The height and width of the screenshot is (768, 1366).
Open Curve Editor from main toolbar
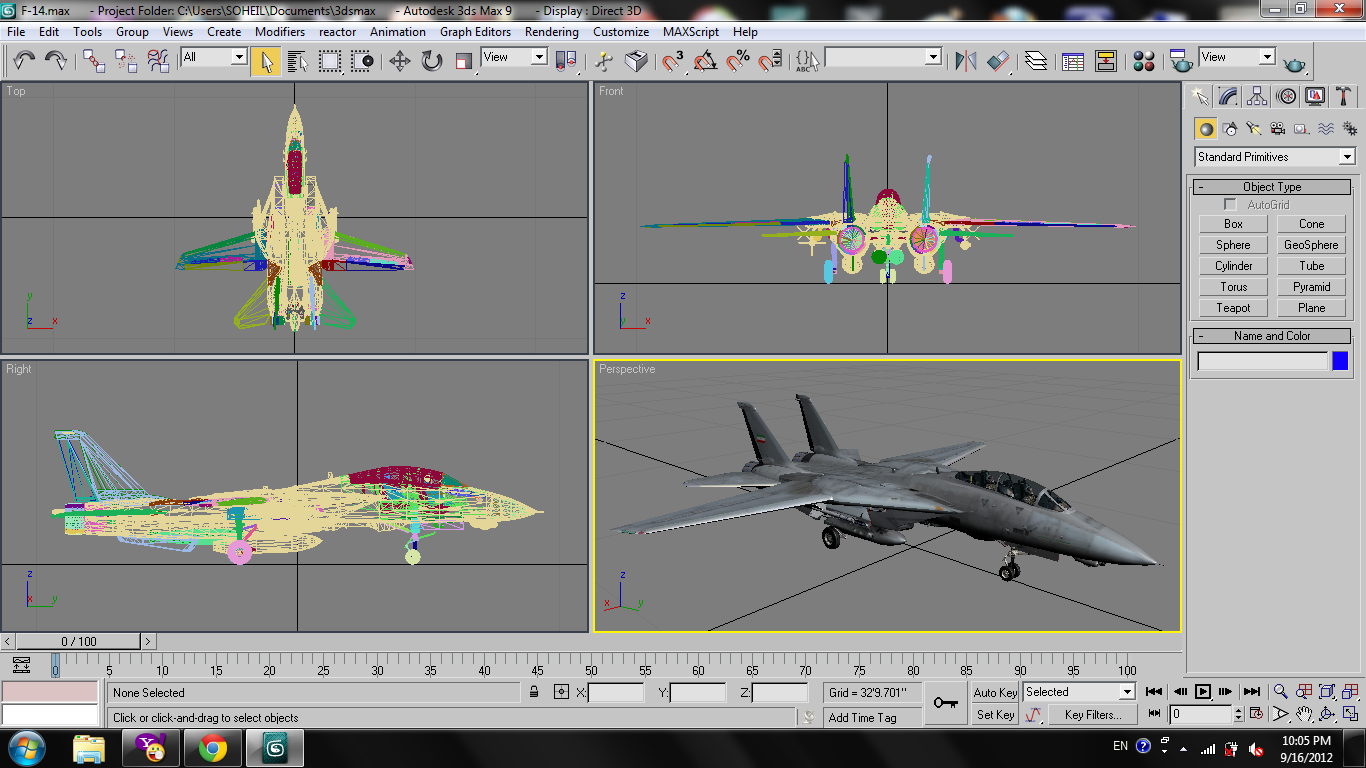point(1073,61)
